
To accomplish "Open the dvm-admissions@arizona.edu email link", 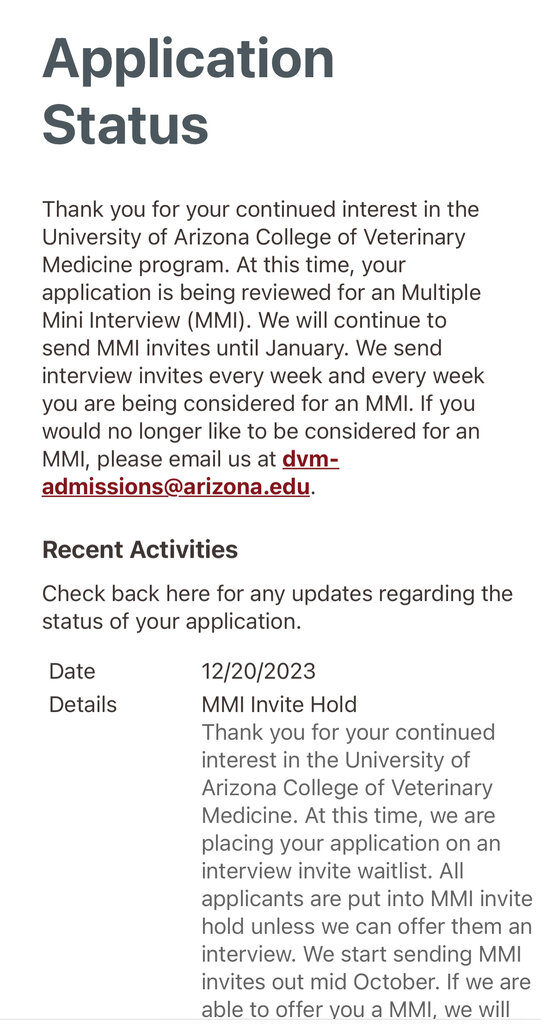I will click(x=189, y=473).
